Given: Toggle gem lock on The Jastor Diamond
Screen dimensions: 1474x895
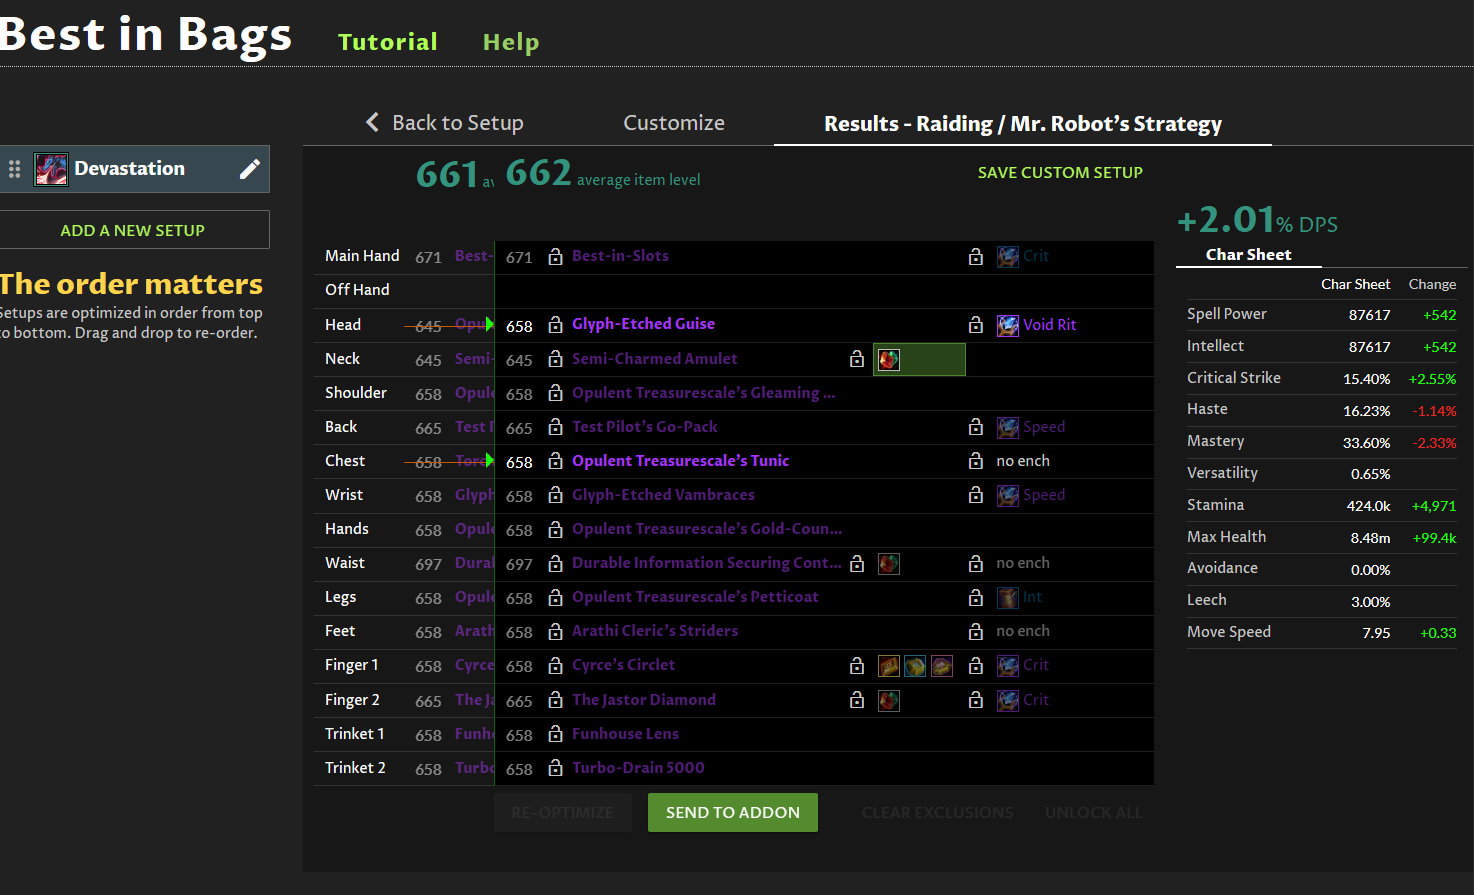Looking at the screenshot, I should (x=857, y=700).
